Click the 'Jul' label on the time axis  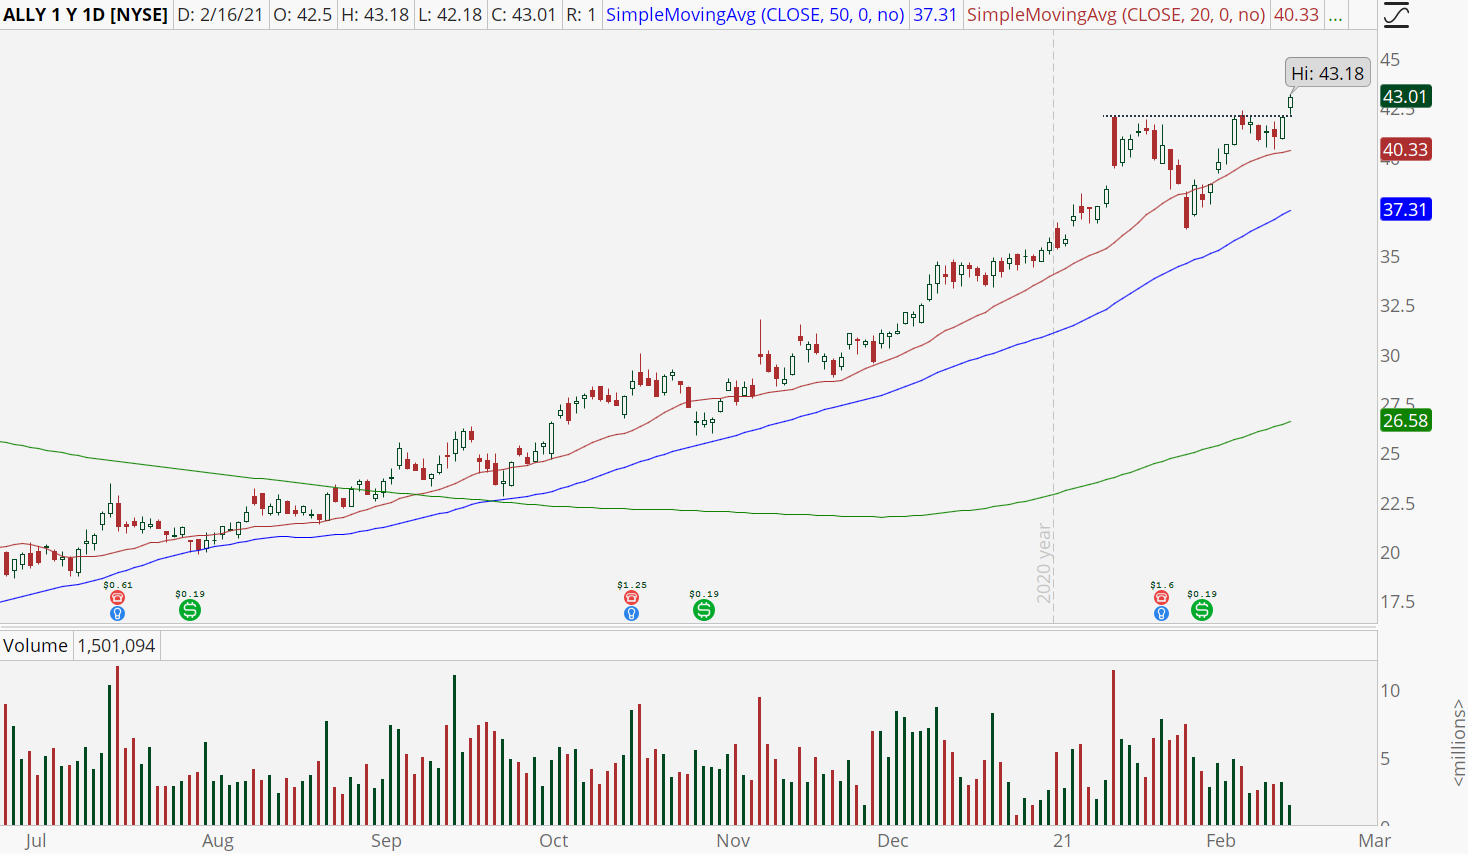click(x=36, y=841)
